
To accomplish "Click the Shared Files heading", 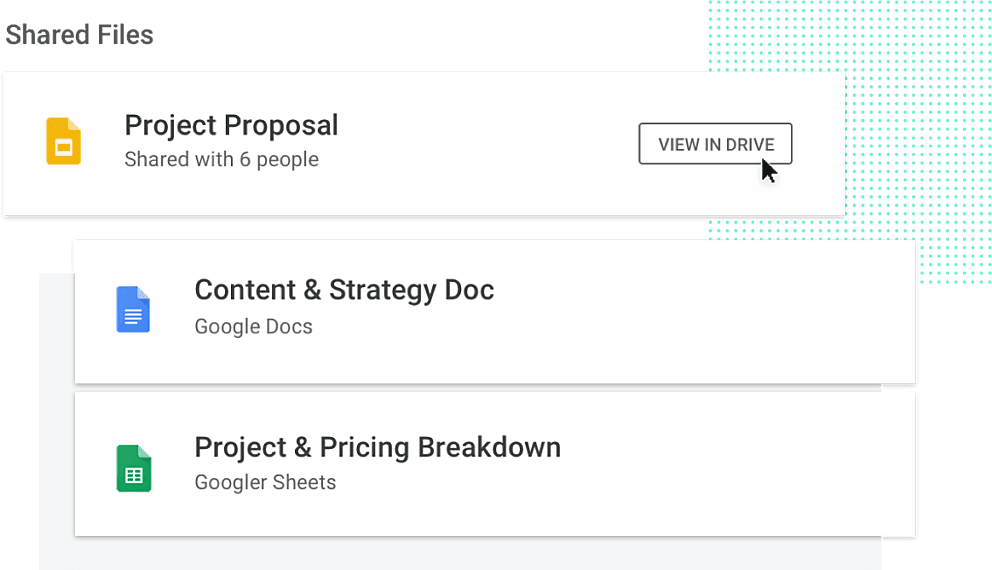I will 79,35.
